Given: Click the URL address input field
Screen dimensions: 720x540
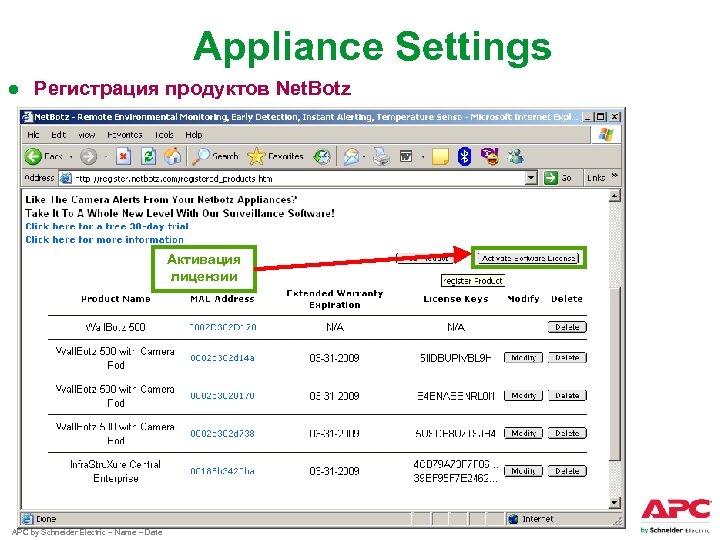Looking at the screenshot, I should point(298,178).
